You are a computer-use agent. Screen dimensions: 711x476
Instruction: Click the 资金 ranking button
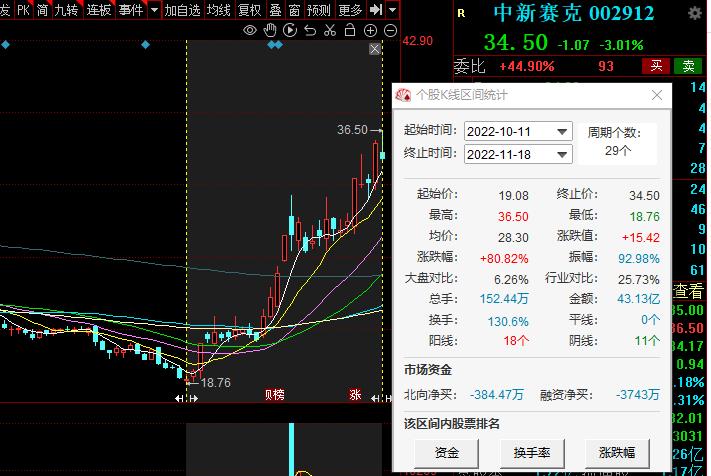click(447, 453)
